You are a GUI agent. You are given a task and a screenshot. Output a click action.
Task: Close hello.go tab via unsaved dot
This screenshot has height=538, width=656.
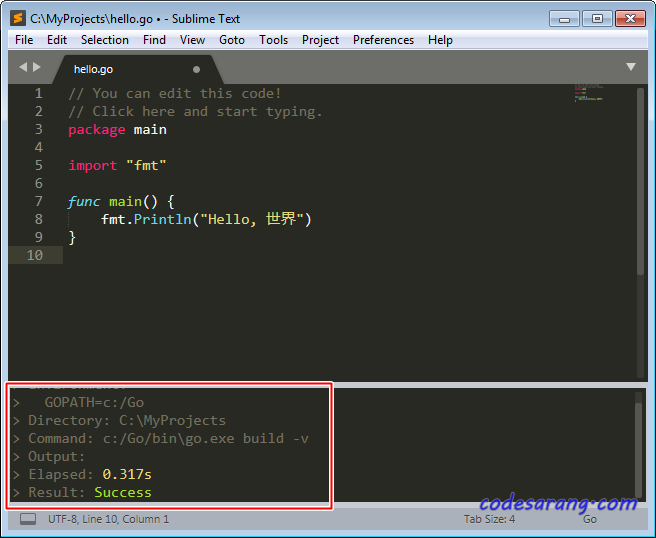click(196, 69)
